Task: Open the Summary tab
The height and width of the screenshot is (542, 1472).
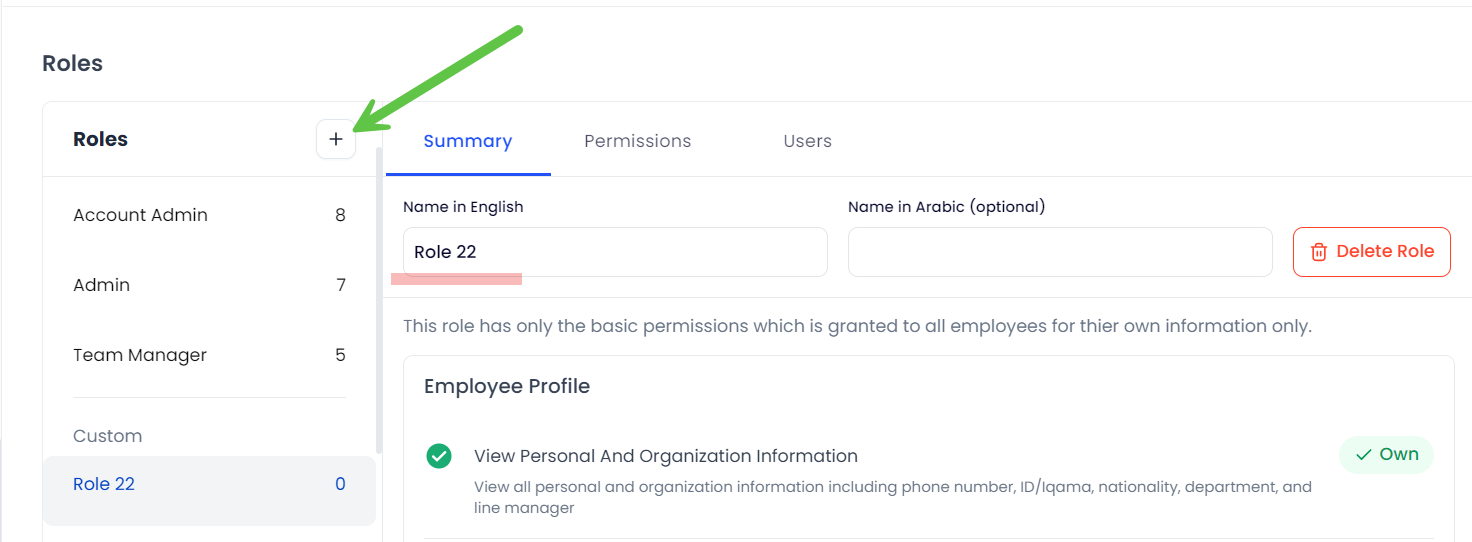Action: (x=467, y=141)
